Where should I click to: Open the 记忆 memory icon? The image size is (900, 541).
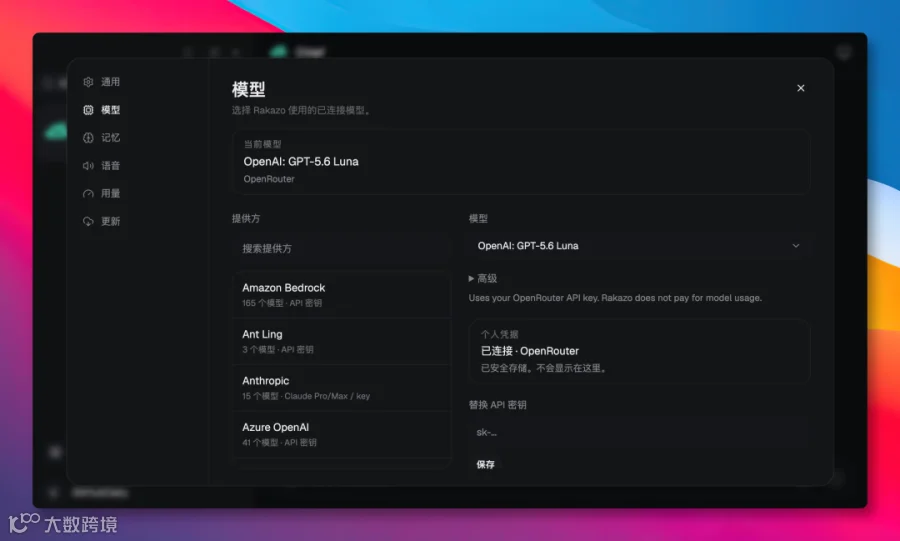click(88, 138)
